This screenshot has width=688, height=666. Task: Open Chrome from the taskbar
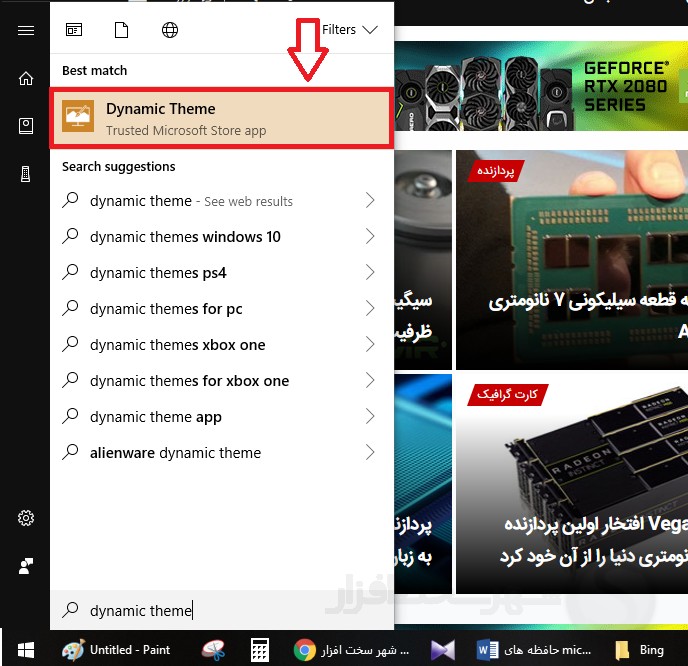pos(305,650)
